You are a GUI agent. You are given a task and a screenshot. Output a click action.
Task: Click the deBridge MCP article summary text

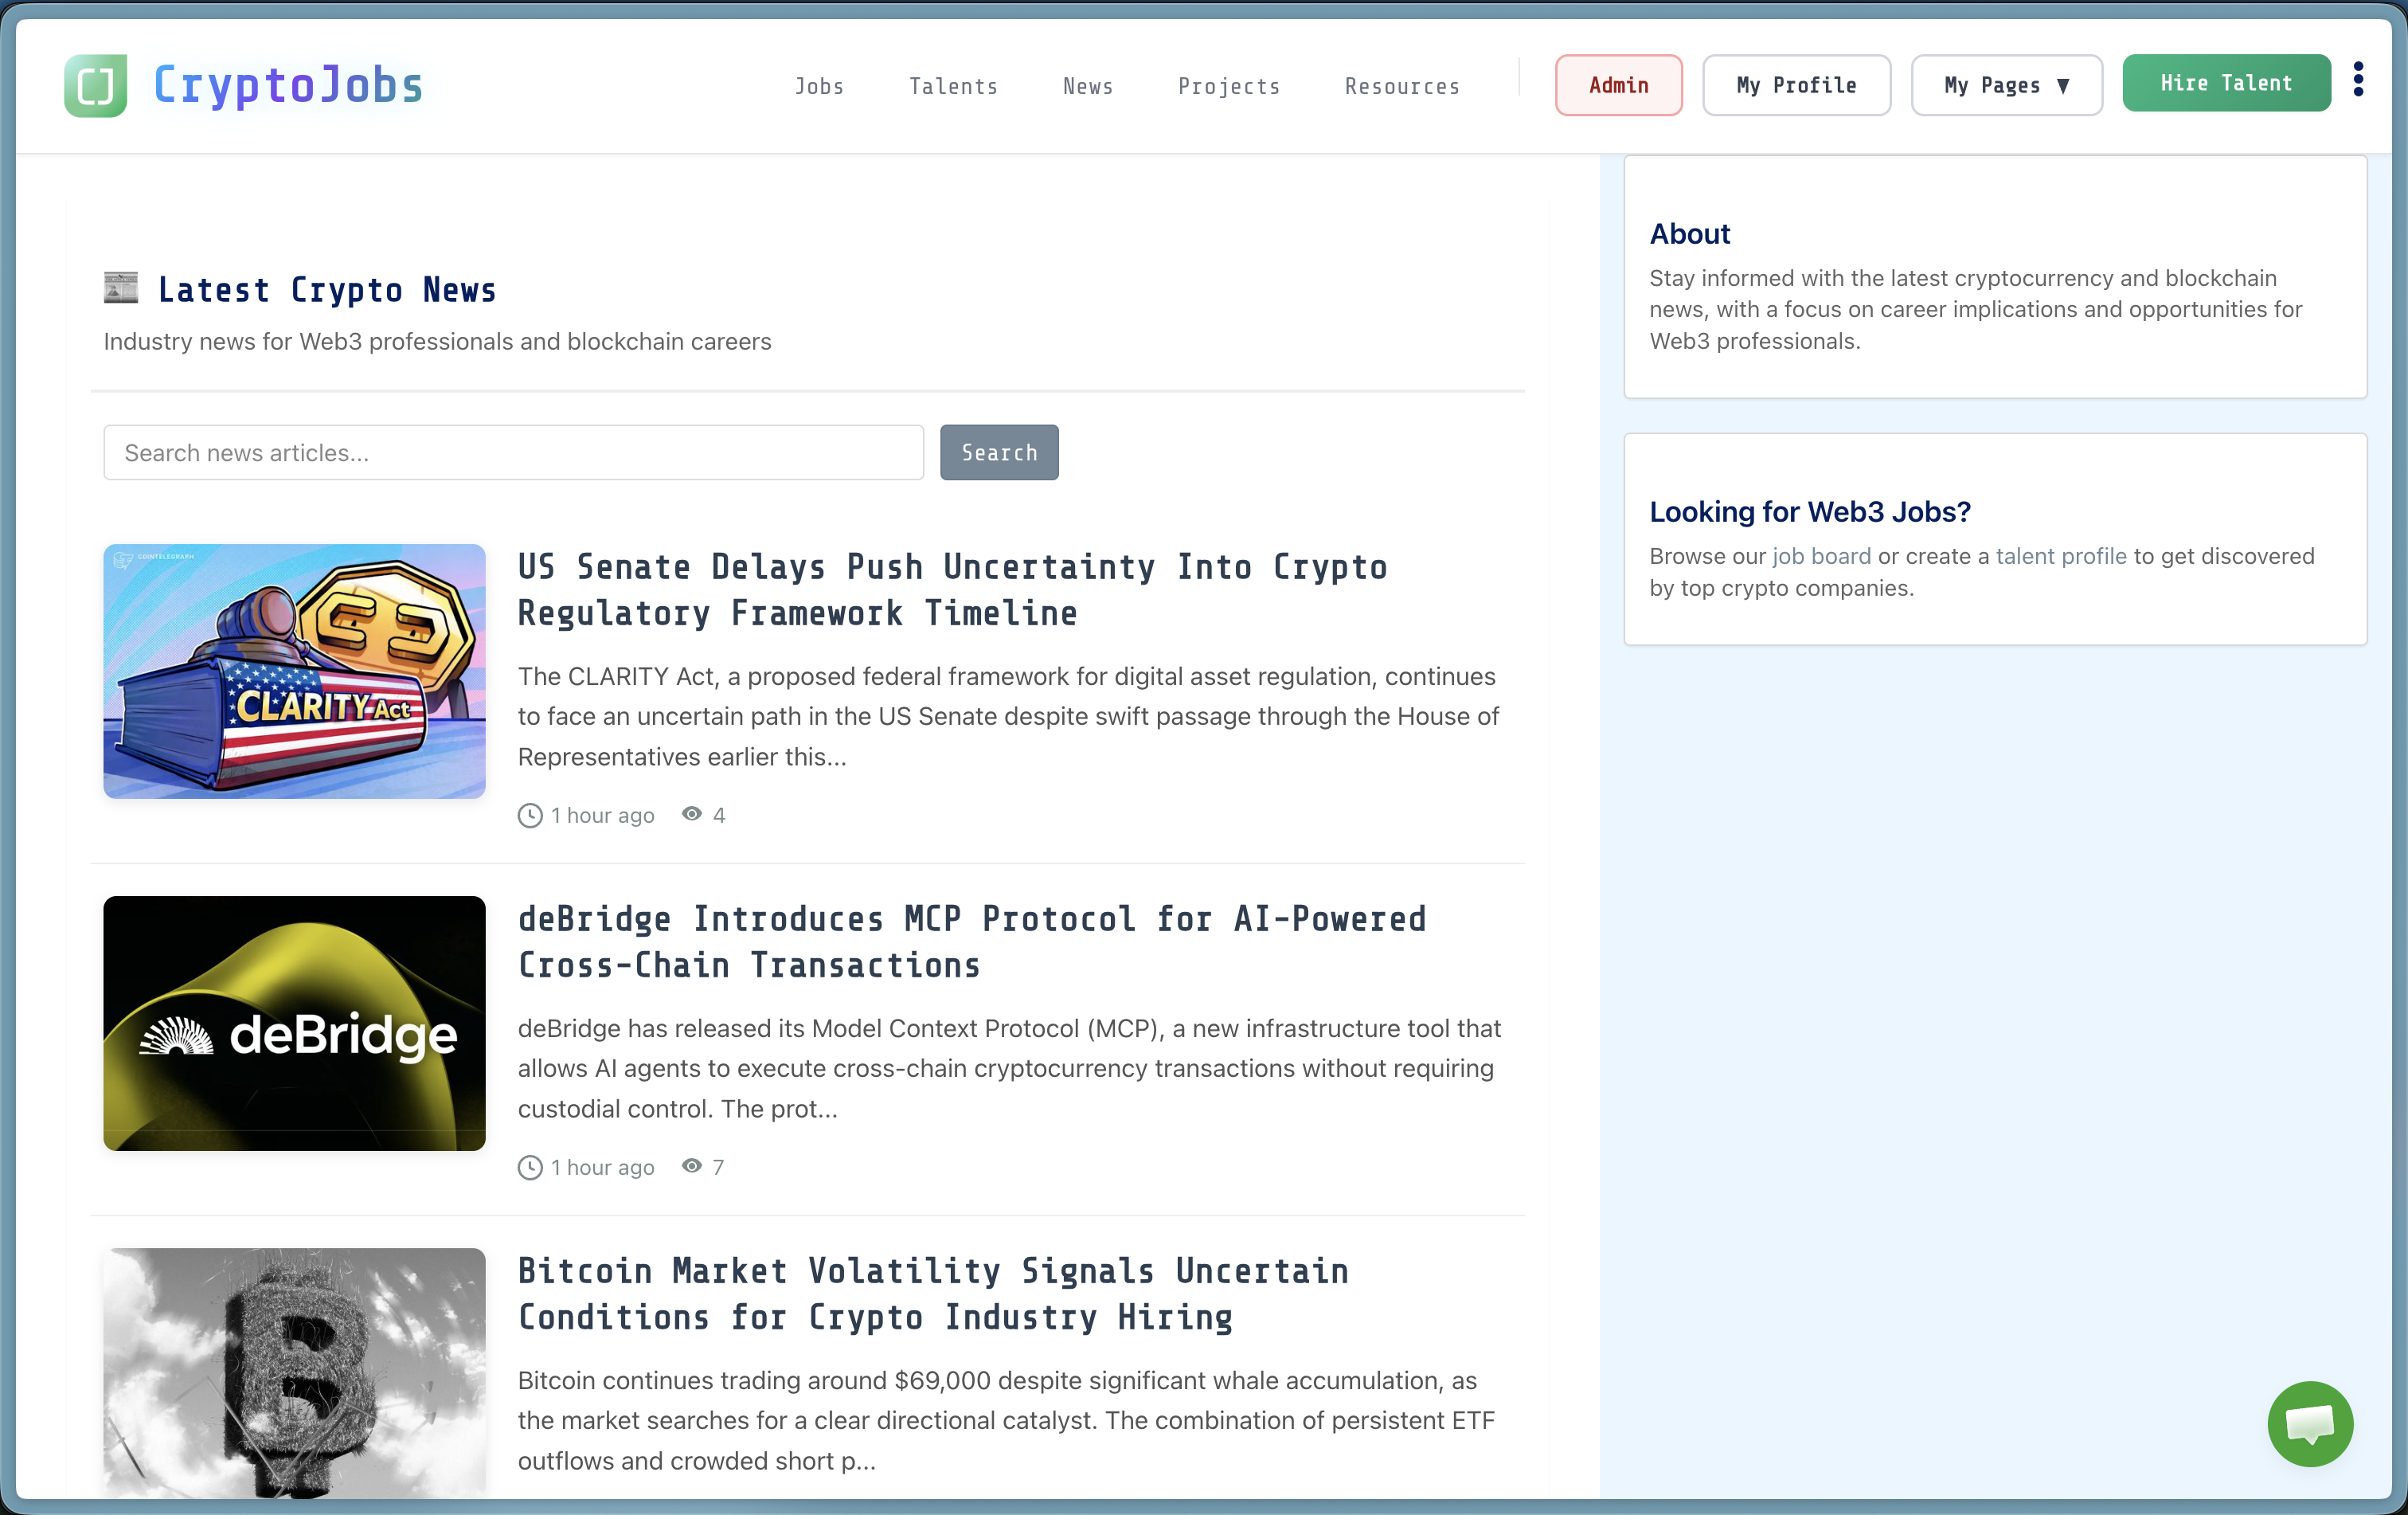[x=1009, y=1068]
